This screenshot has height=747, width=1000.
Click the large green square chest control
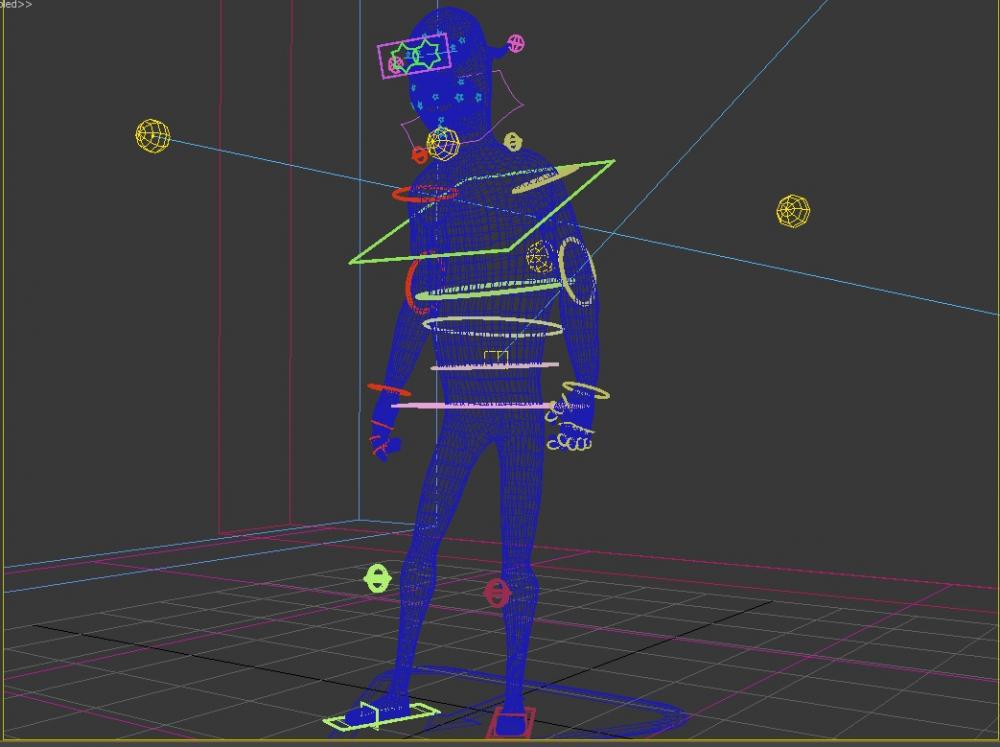[x=482, y=212]
